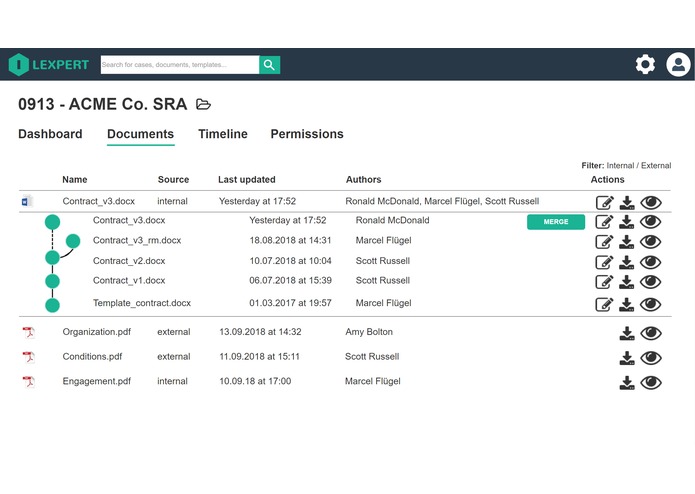View Organization.pdf with eye icon

pos(651,333)
